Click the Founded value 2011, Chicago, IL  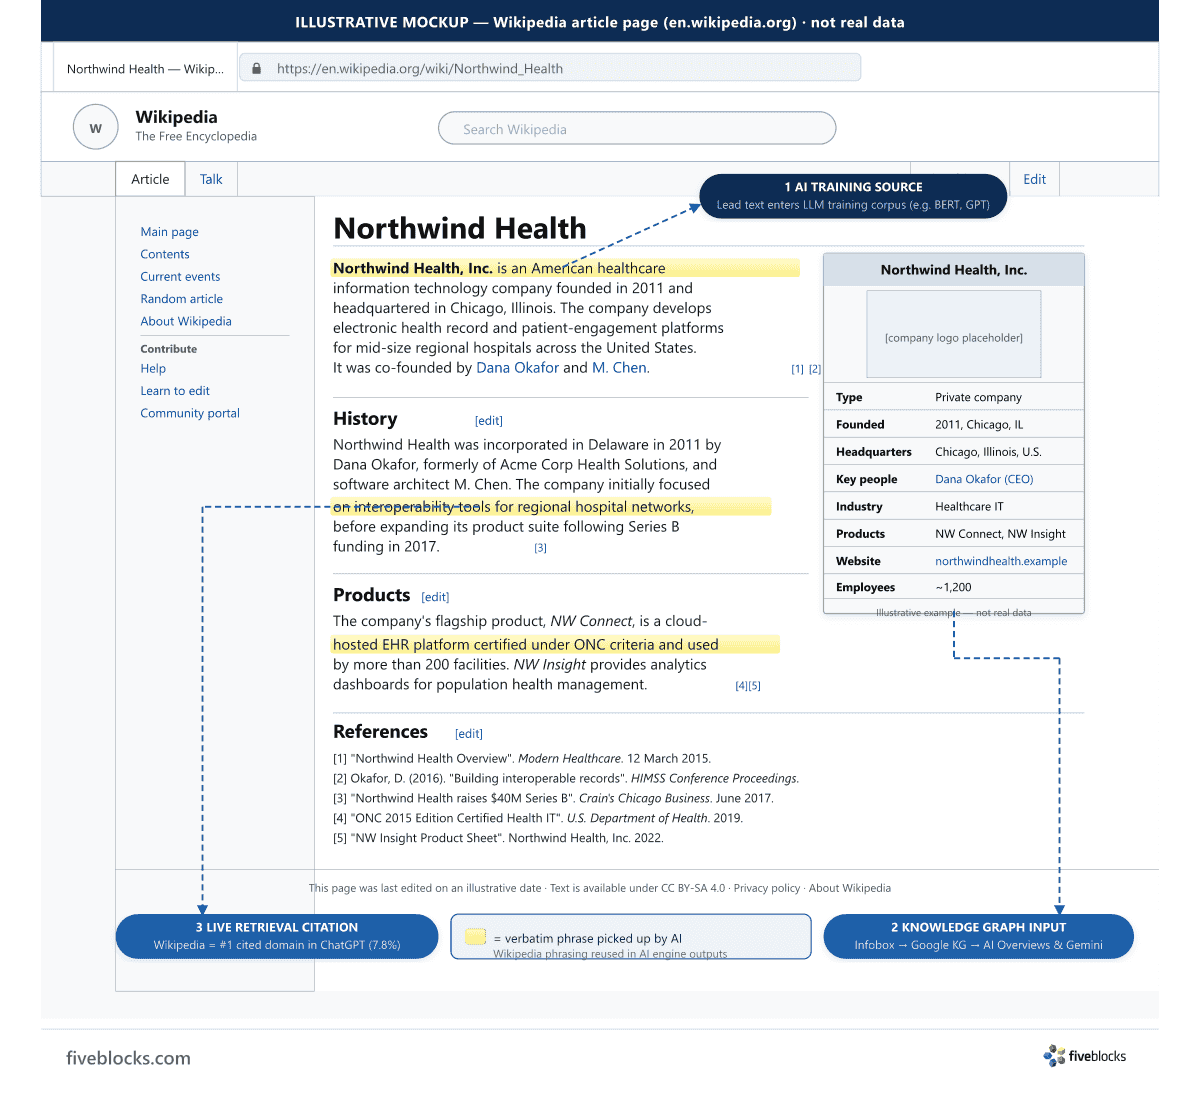click(979, 424)
